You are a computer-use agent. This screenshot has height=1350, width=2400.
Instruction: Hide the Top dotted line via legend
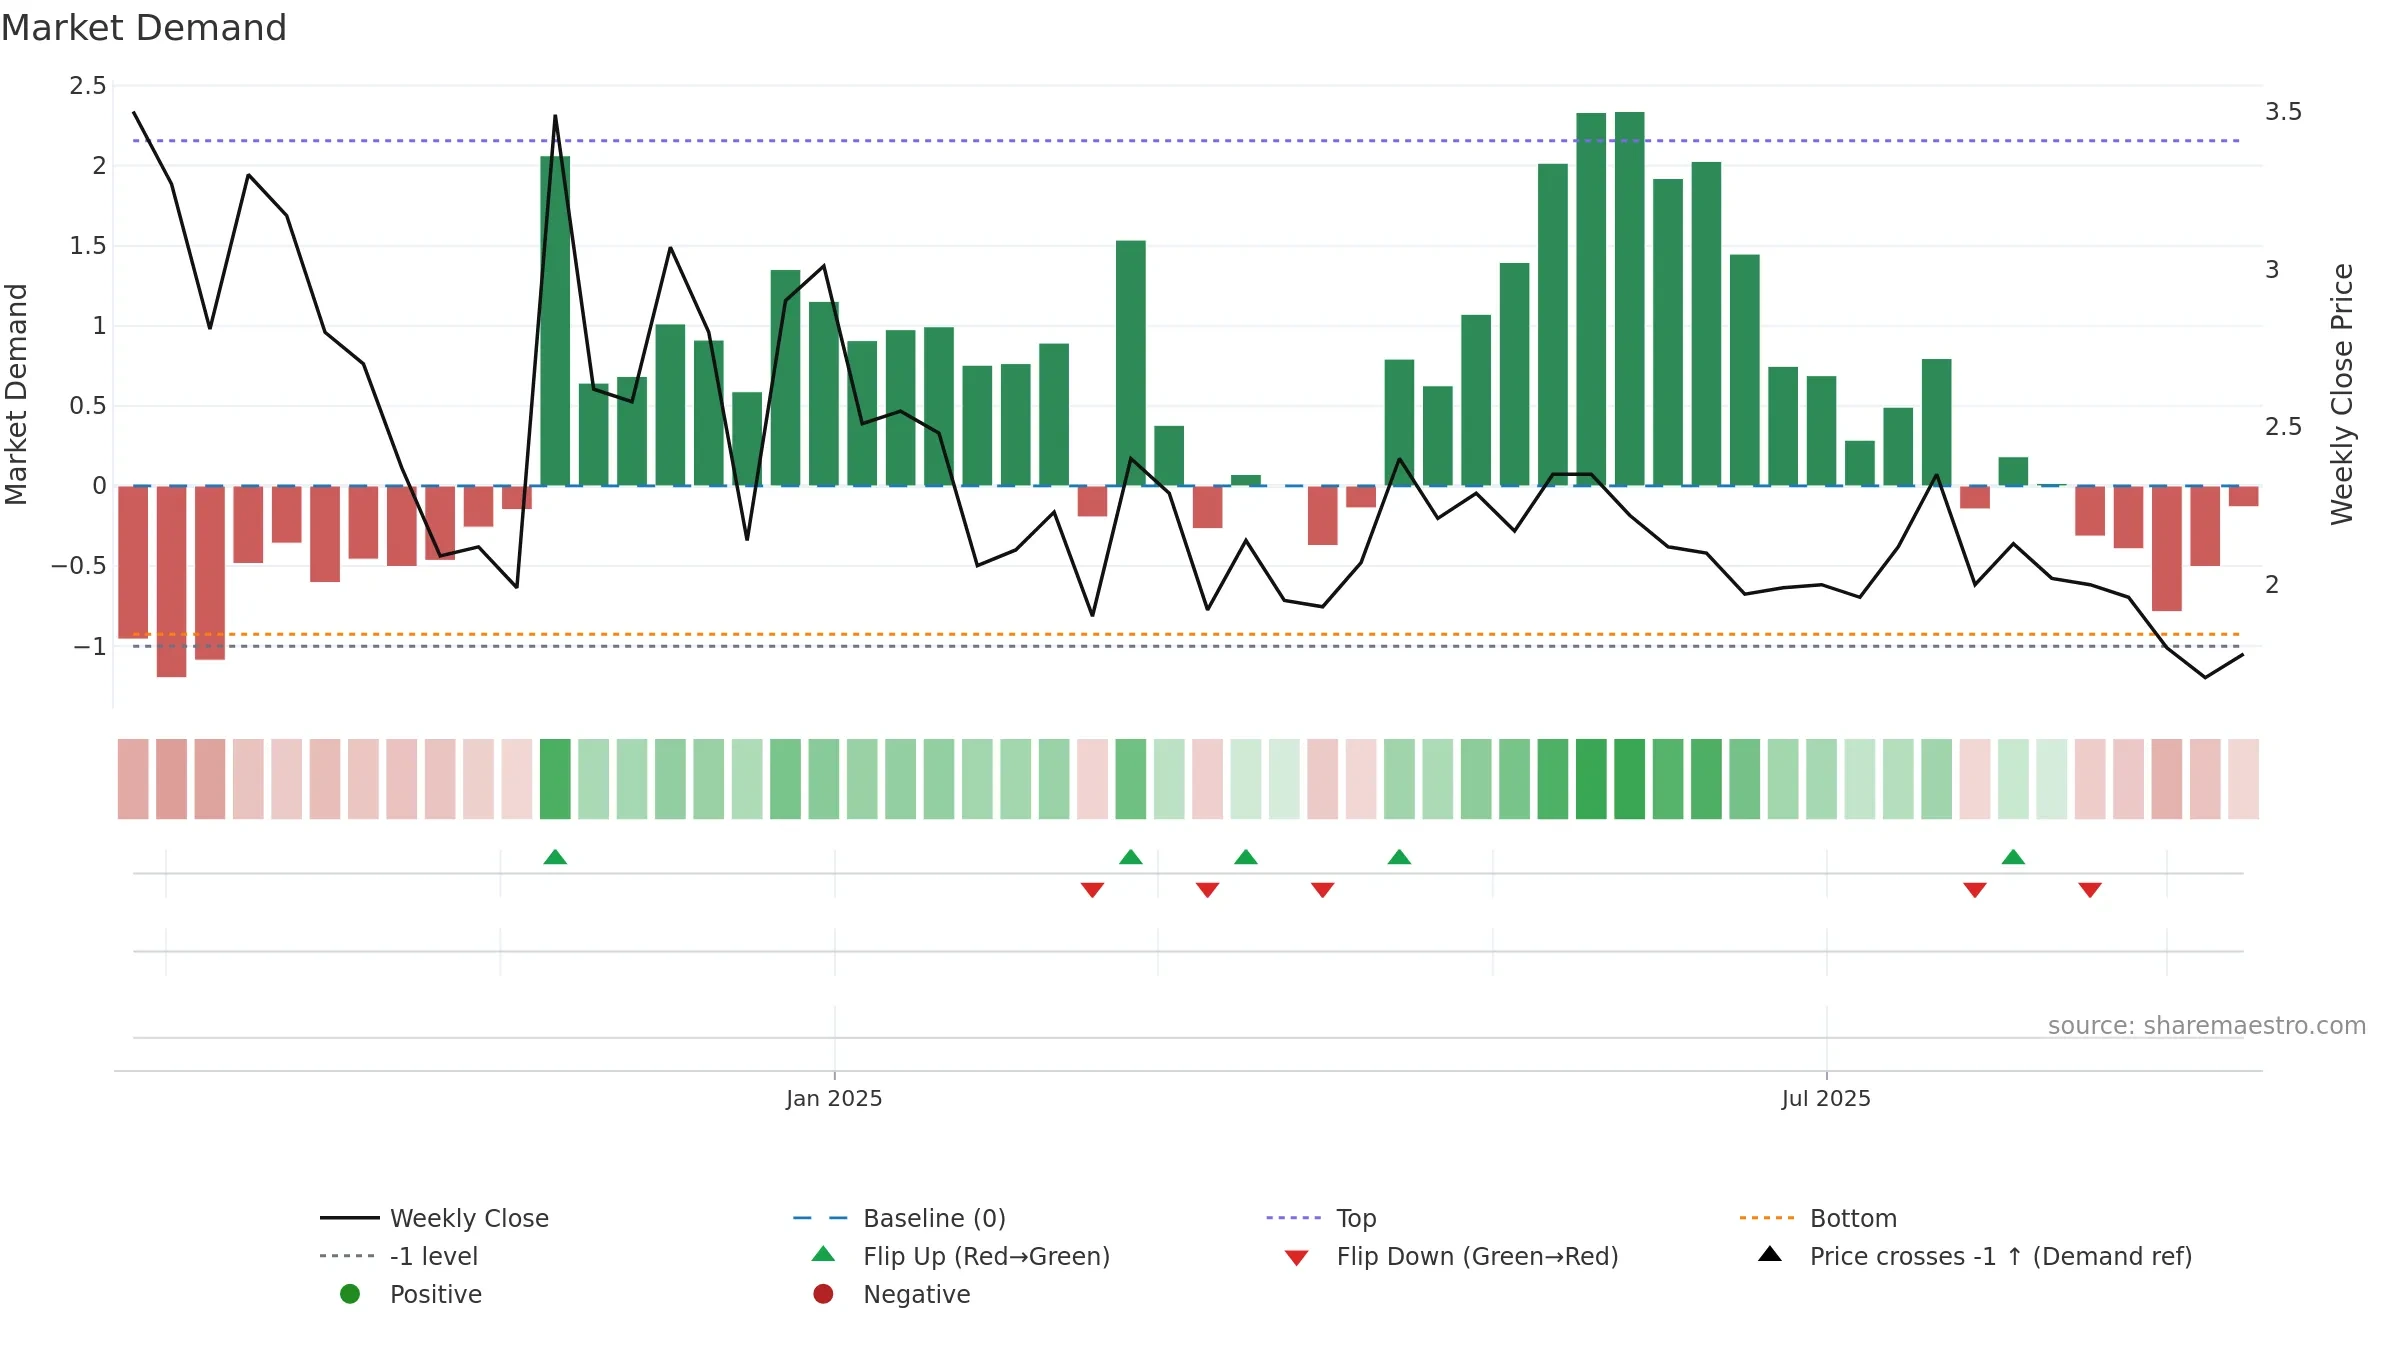tap(1321, 1218)
